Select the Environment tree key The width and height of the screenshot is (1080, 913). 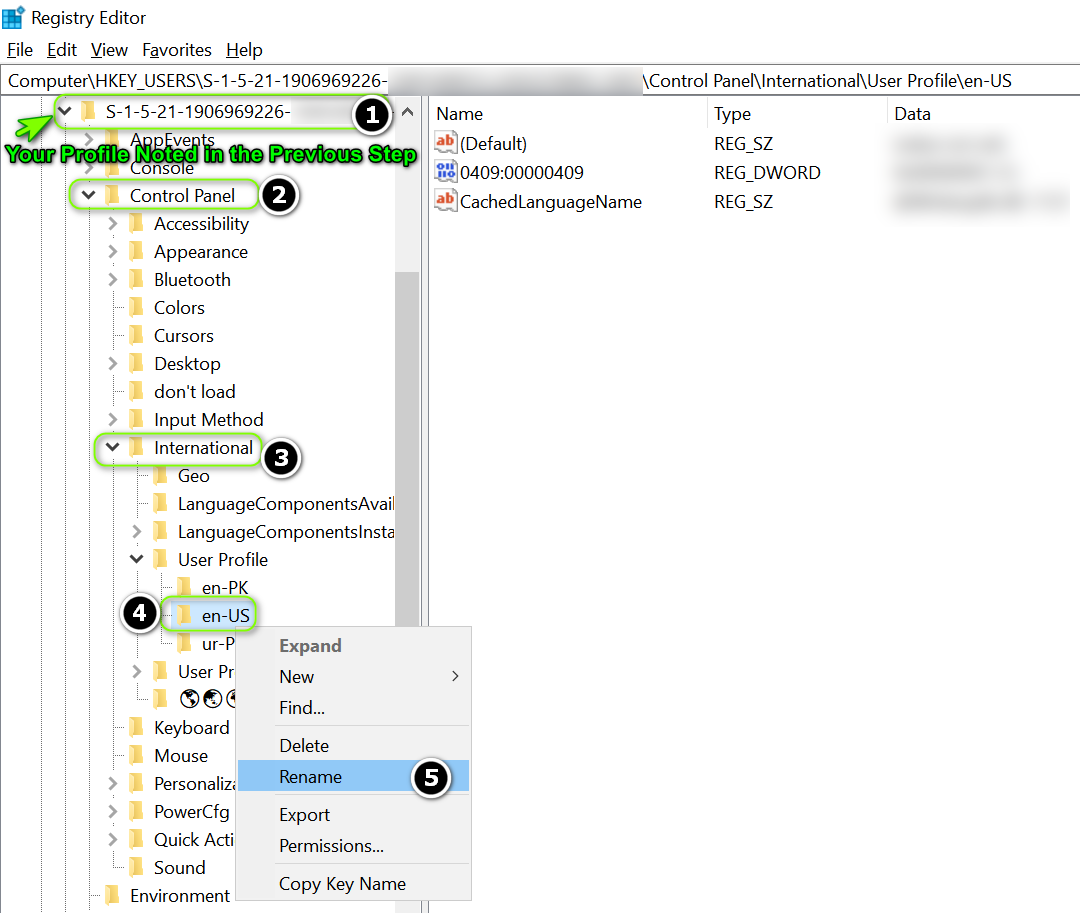[180, 896]
